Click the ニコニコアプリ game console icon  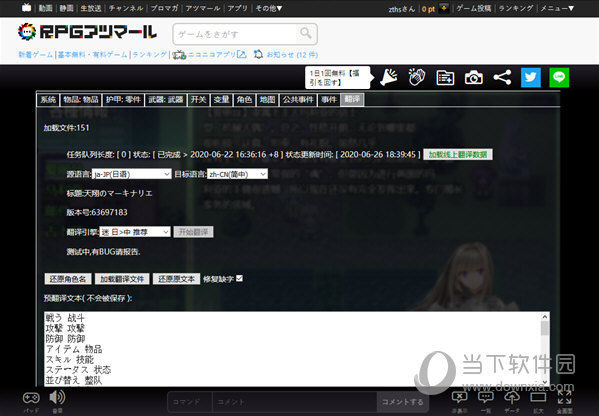[x=179, y=55]
